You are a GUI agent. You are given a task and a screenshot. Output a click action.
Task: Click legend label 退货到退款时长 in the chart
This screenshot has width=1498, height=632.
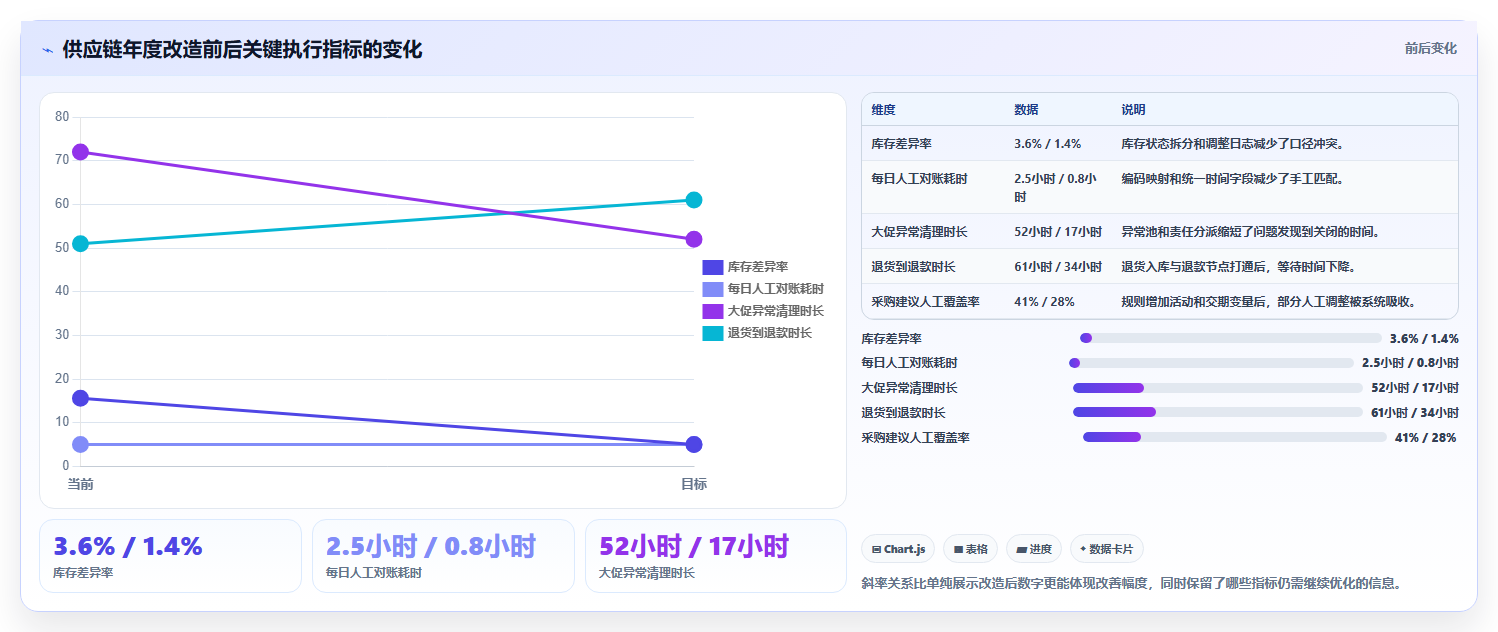click(770, 333)
